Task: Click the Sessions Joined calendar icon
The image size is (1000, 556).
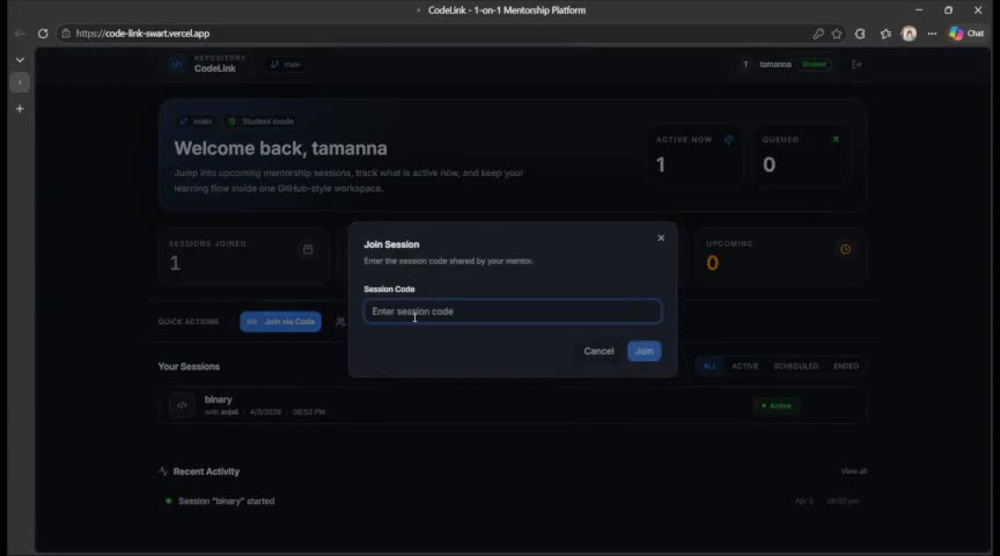Action: (308, 249)
